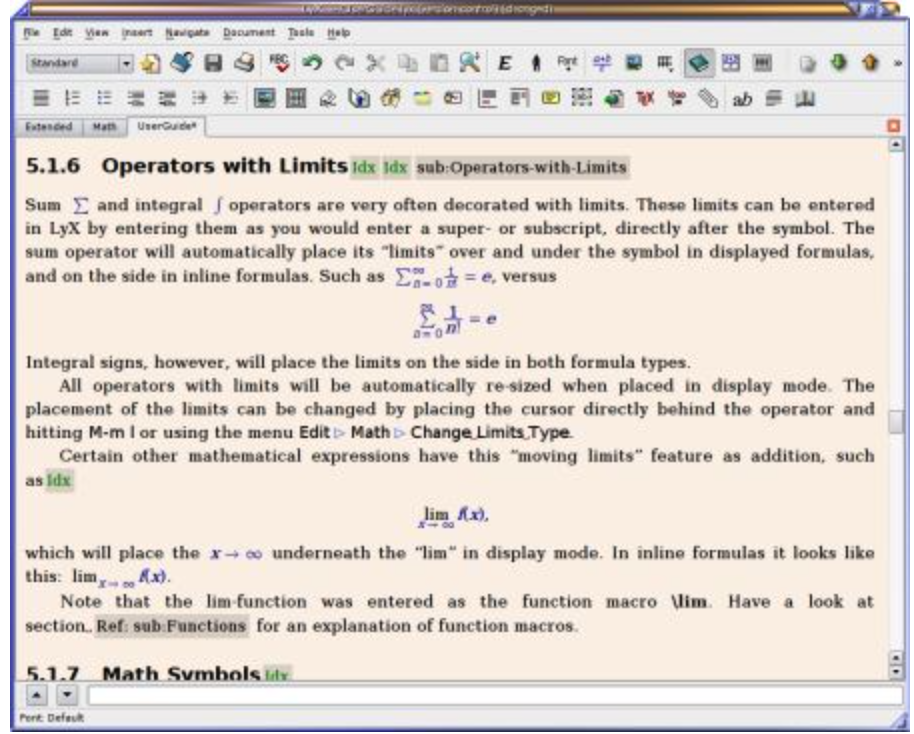Screen dimensions: 914x734
Task: Open Find and Replace magnifier icon
Action: [470, 63]
